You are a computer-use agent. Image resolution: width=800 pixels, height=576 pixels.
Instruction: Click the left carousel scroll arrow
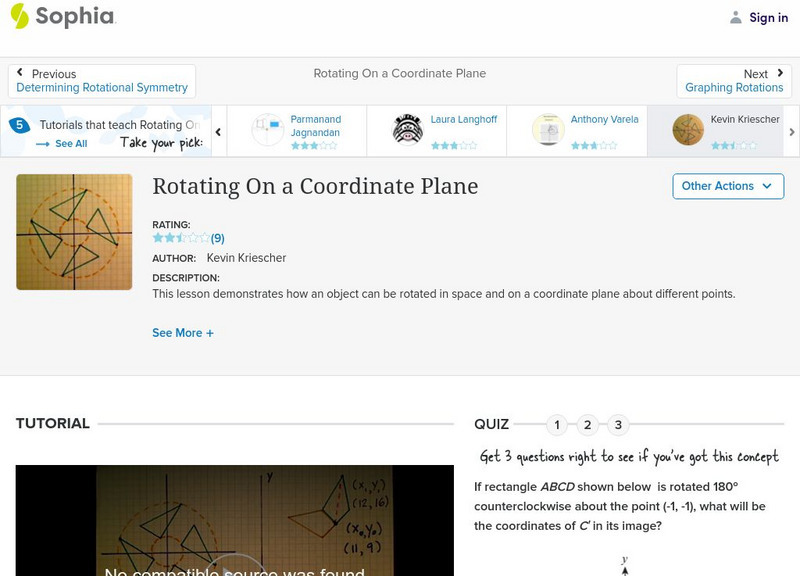coord(218,131)
